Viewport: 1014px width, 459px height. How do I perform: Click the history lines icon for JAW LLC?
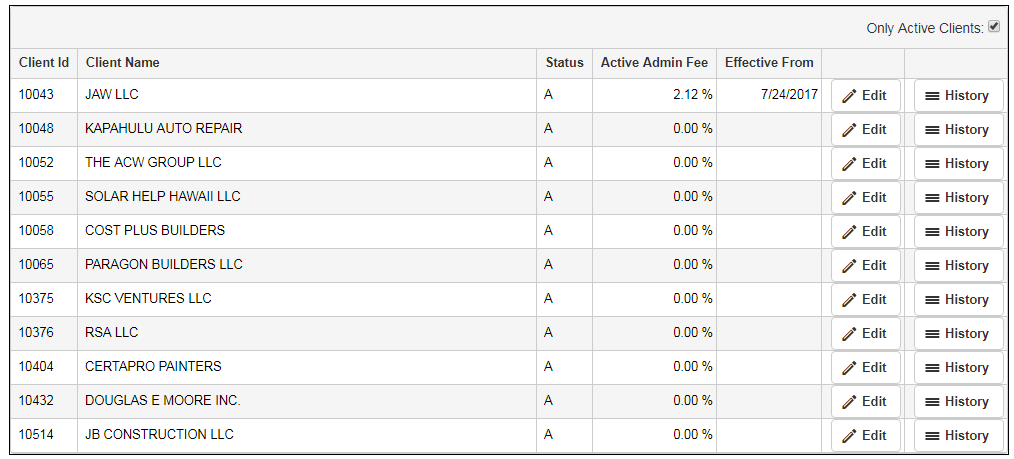click(x=931, y=96)
